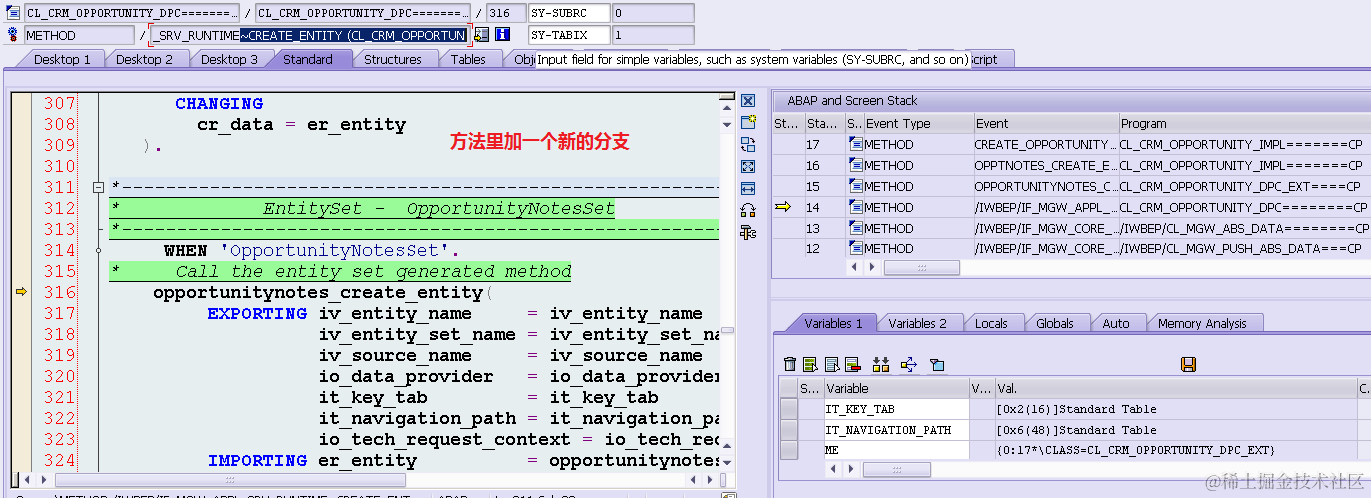Click the orange save disk icon
The height and width of the screenshot is (498, 1371).
coord(1189,365)
